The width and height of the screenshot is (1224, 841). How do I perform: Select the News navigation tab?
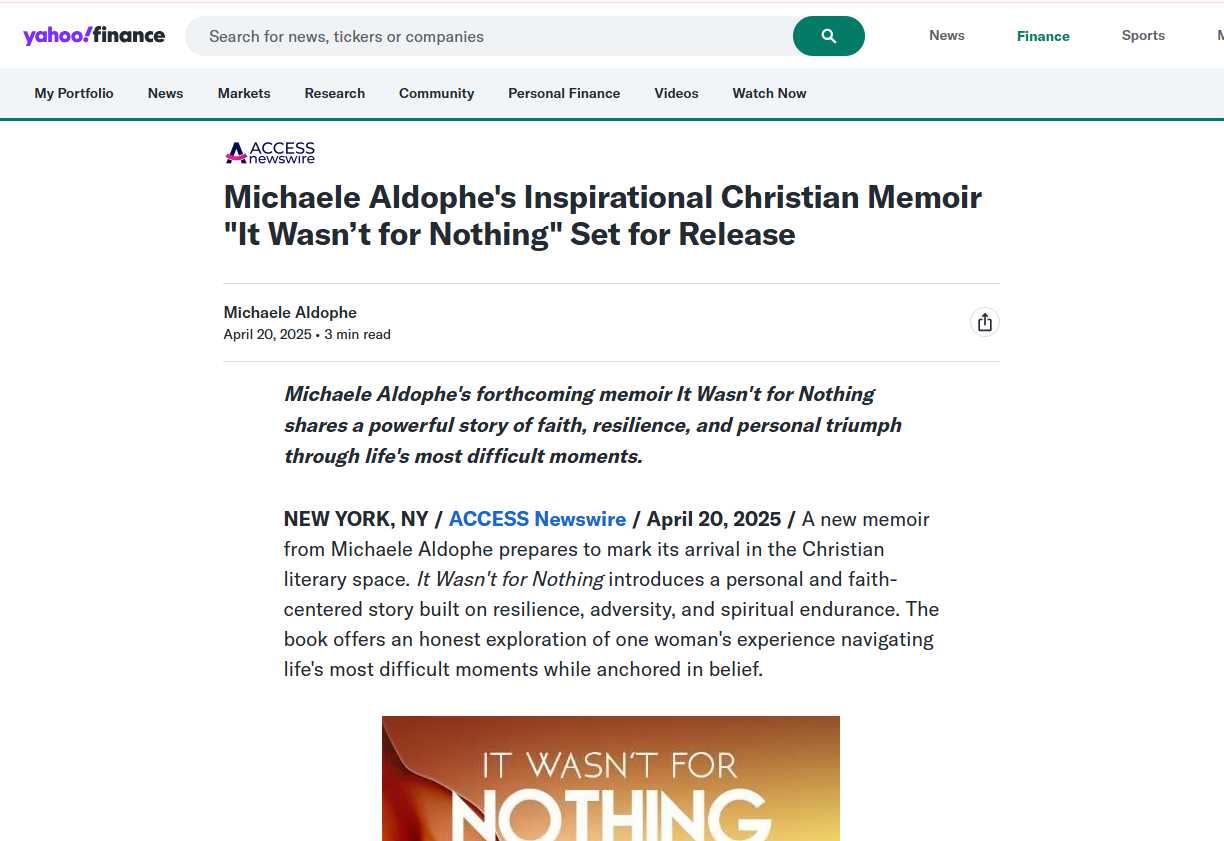click(165, 93)
